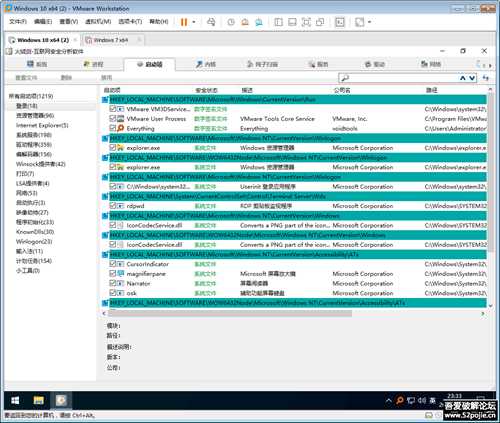Click inside the search input field
The height and width of the screenshot is (423, 500).
(x=403, y=78)
